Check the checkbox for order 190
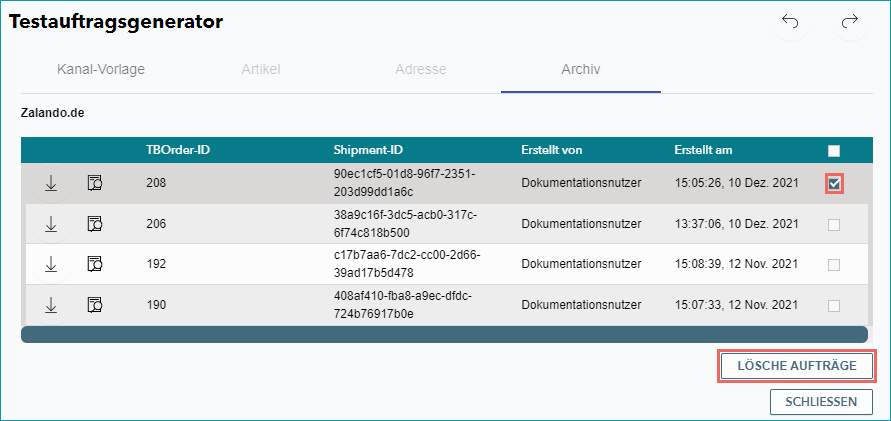Screen dimensions: 891x421 [x=834, y=306]
